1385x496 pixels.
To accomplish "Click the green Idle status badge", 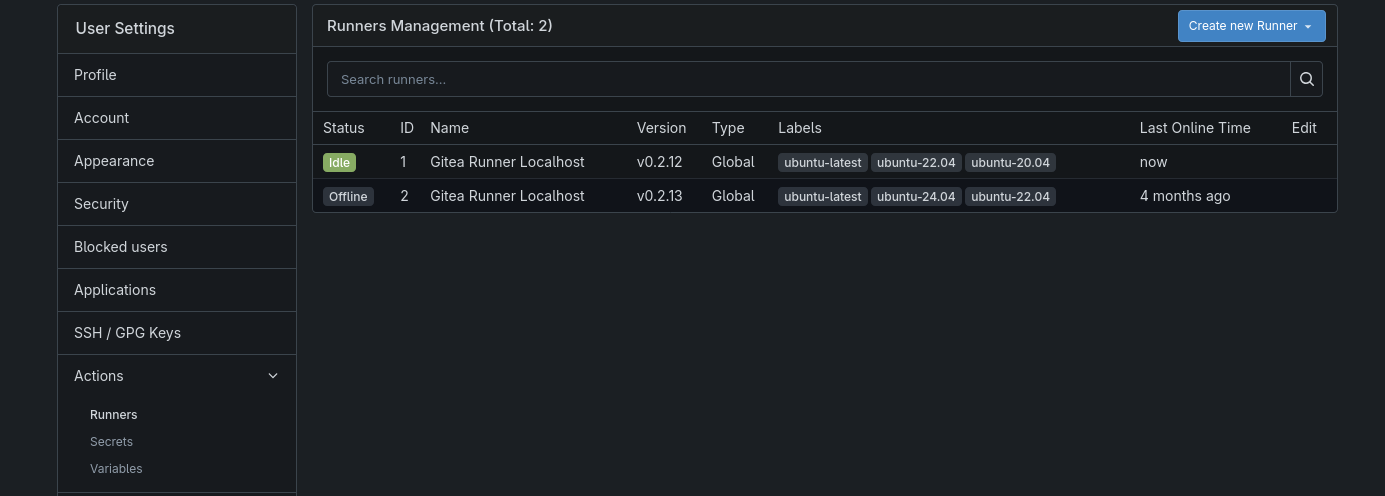I will click(339, 162).
